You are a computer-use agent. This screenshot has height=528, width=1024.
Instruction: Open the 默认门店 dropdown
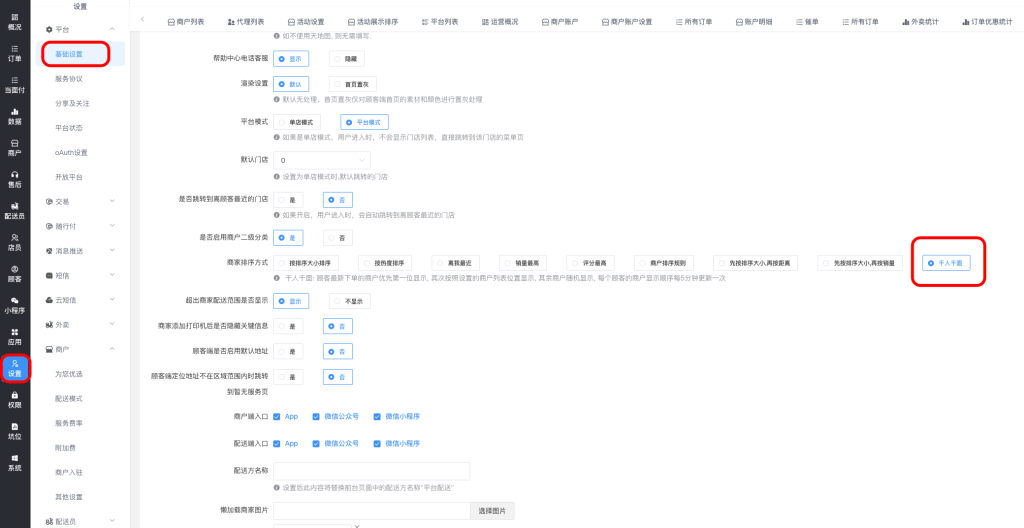(x=322, y=160)
